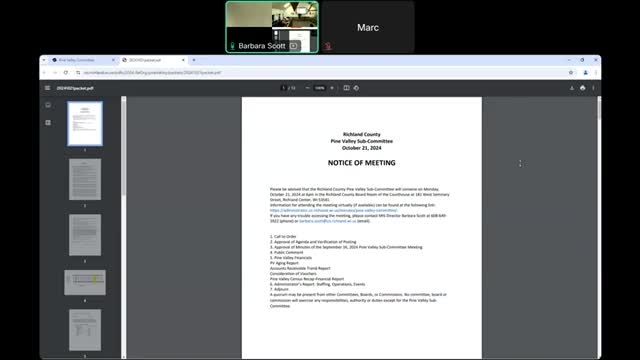This screenshot has width=640, height=360.
Task: Show document outline view in sidebar
Action: (48, 122)
